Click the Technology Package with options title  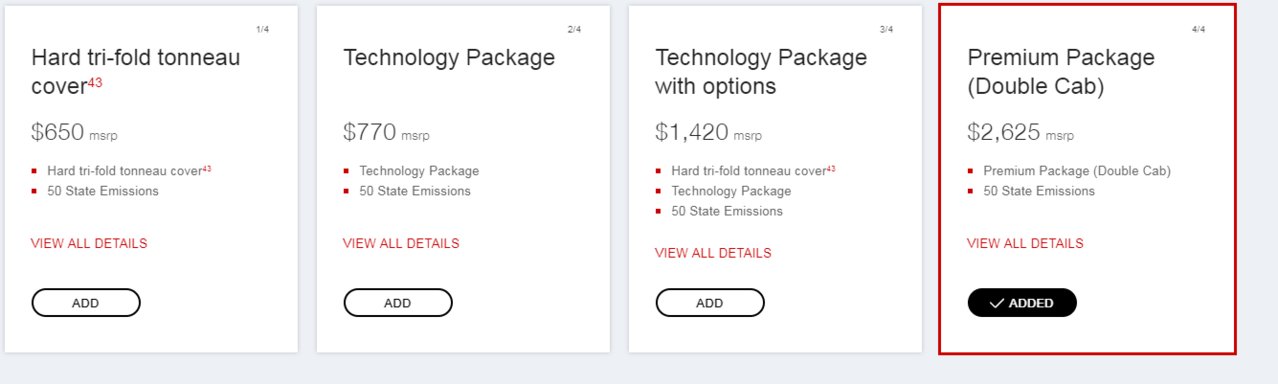(x=761, y=72)
